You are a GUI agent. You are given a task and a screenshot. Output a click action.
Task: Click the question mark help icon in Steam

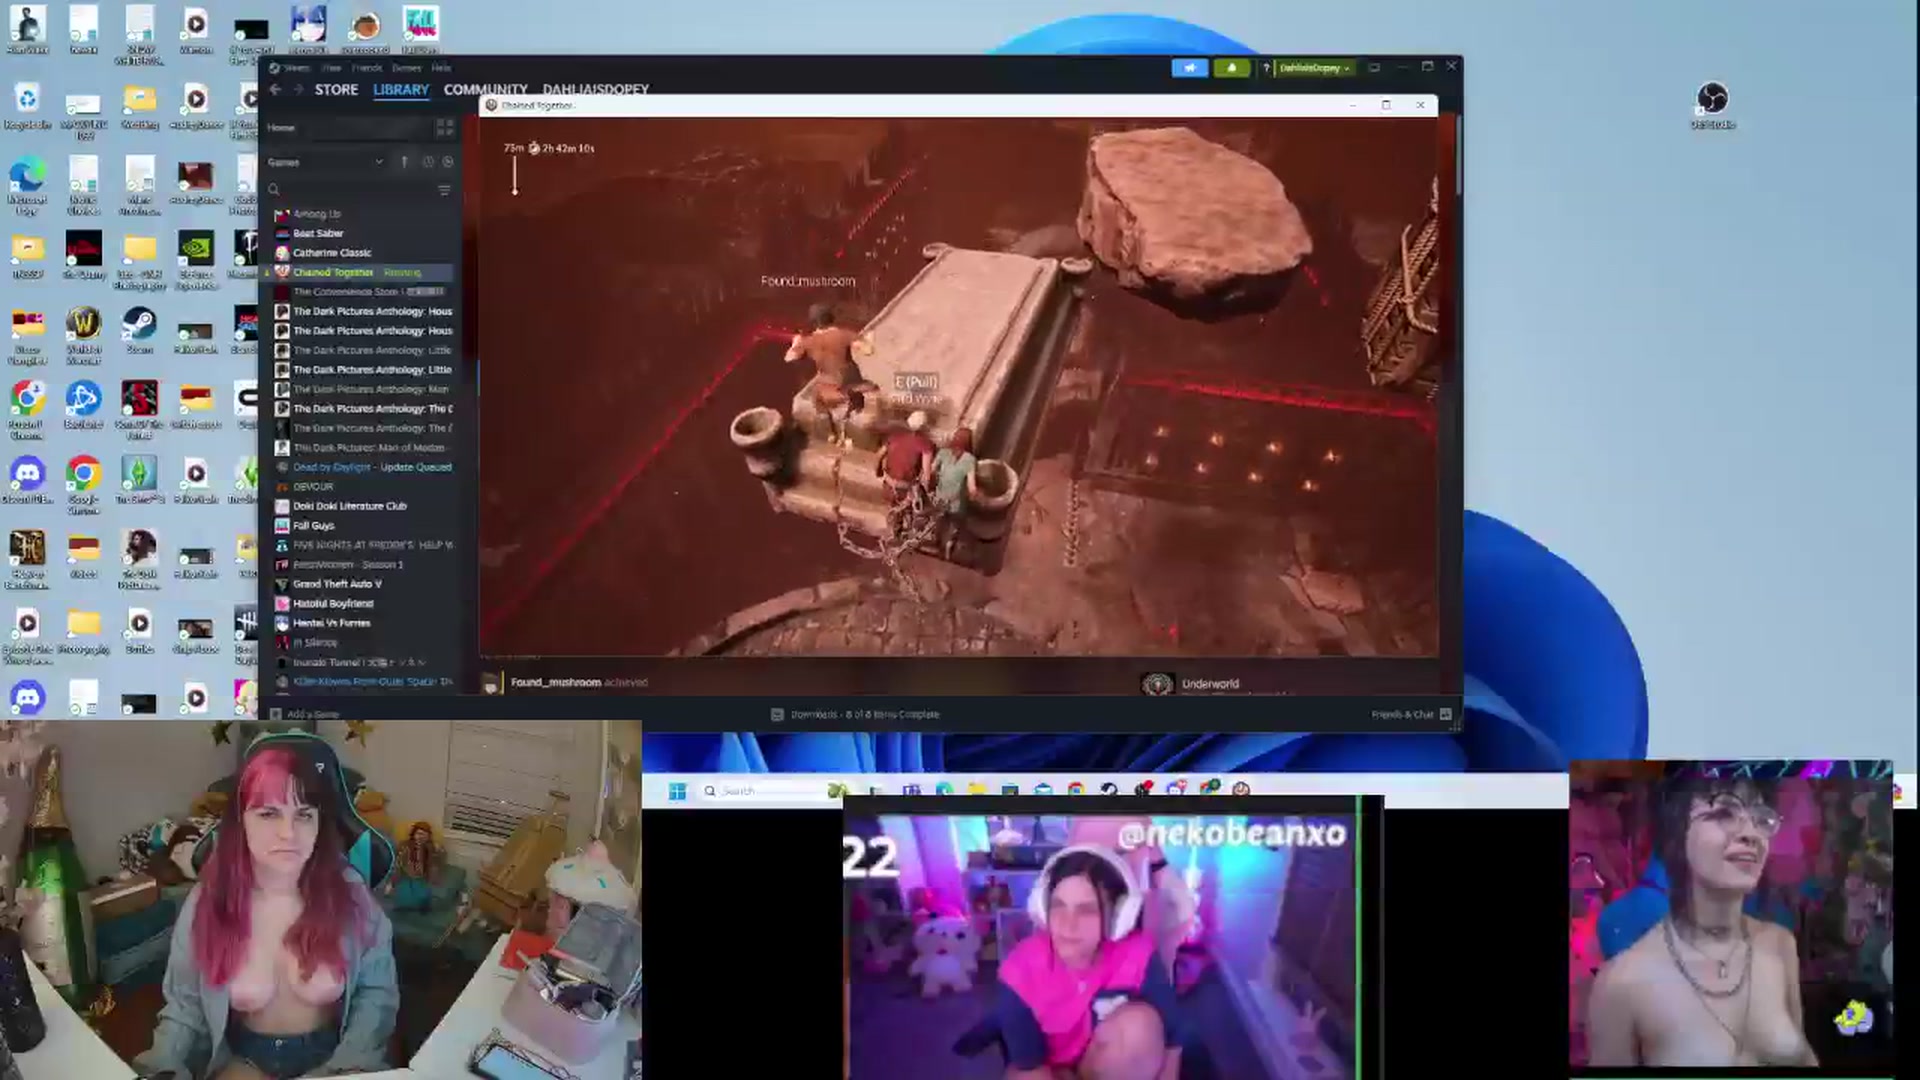coord(1266,68)
